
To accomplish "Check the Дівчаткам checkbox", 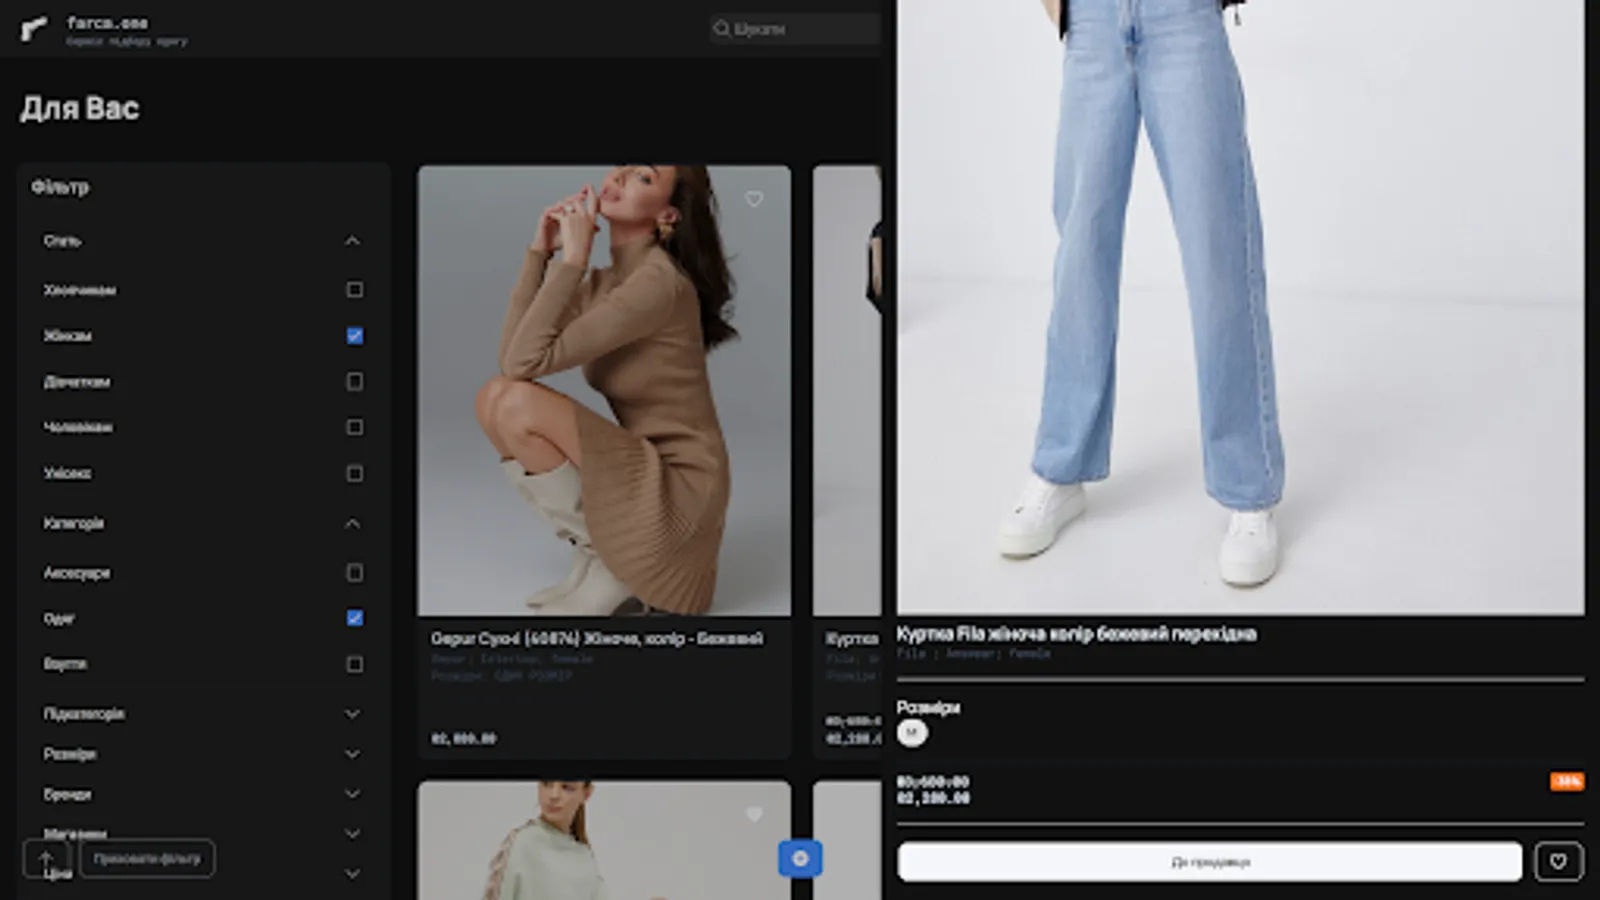I will click(354, 382).
